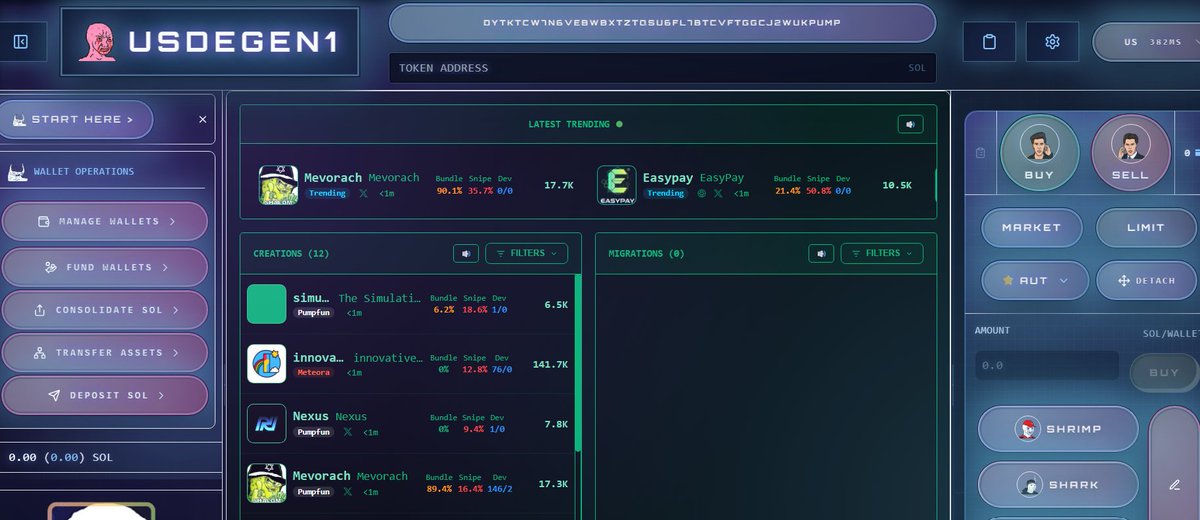The image size is (1200, 520).
Task: Click the Meteora badge under innovative
Action: point(314,372)
